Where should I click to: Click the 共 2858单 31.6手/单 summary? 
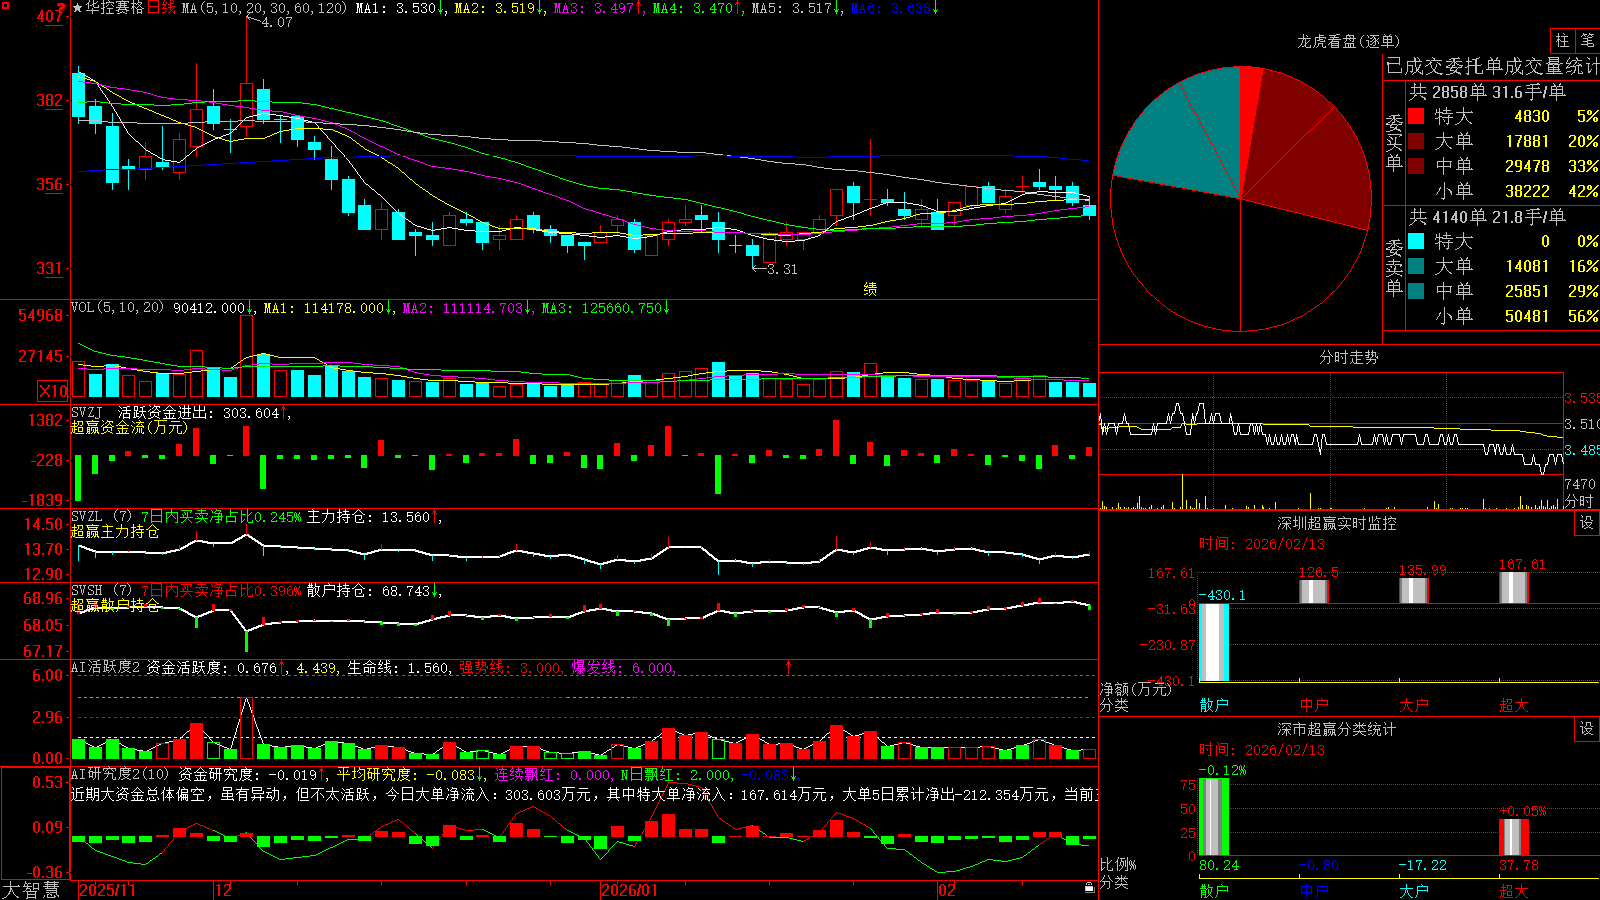coord(1488,92)
